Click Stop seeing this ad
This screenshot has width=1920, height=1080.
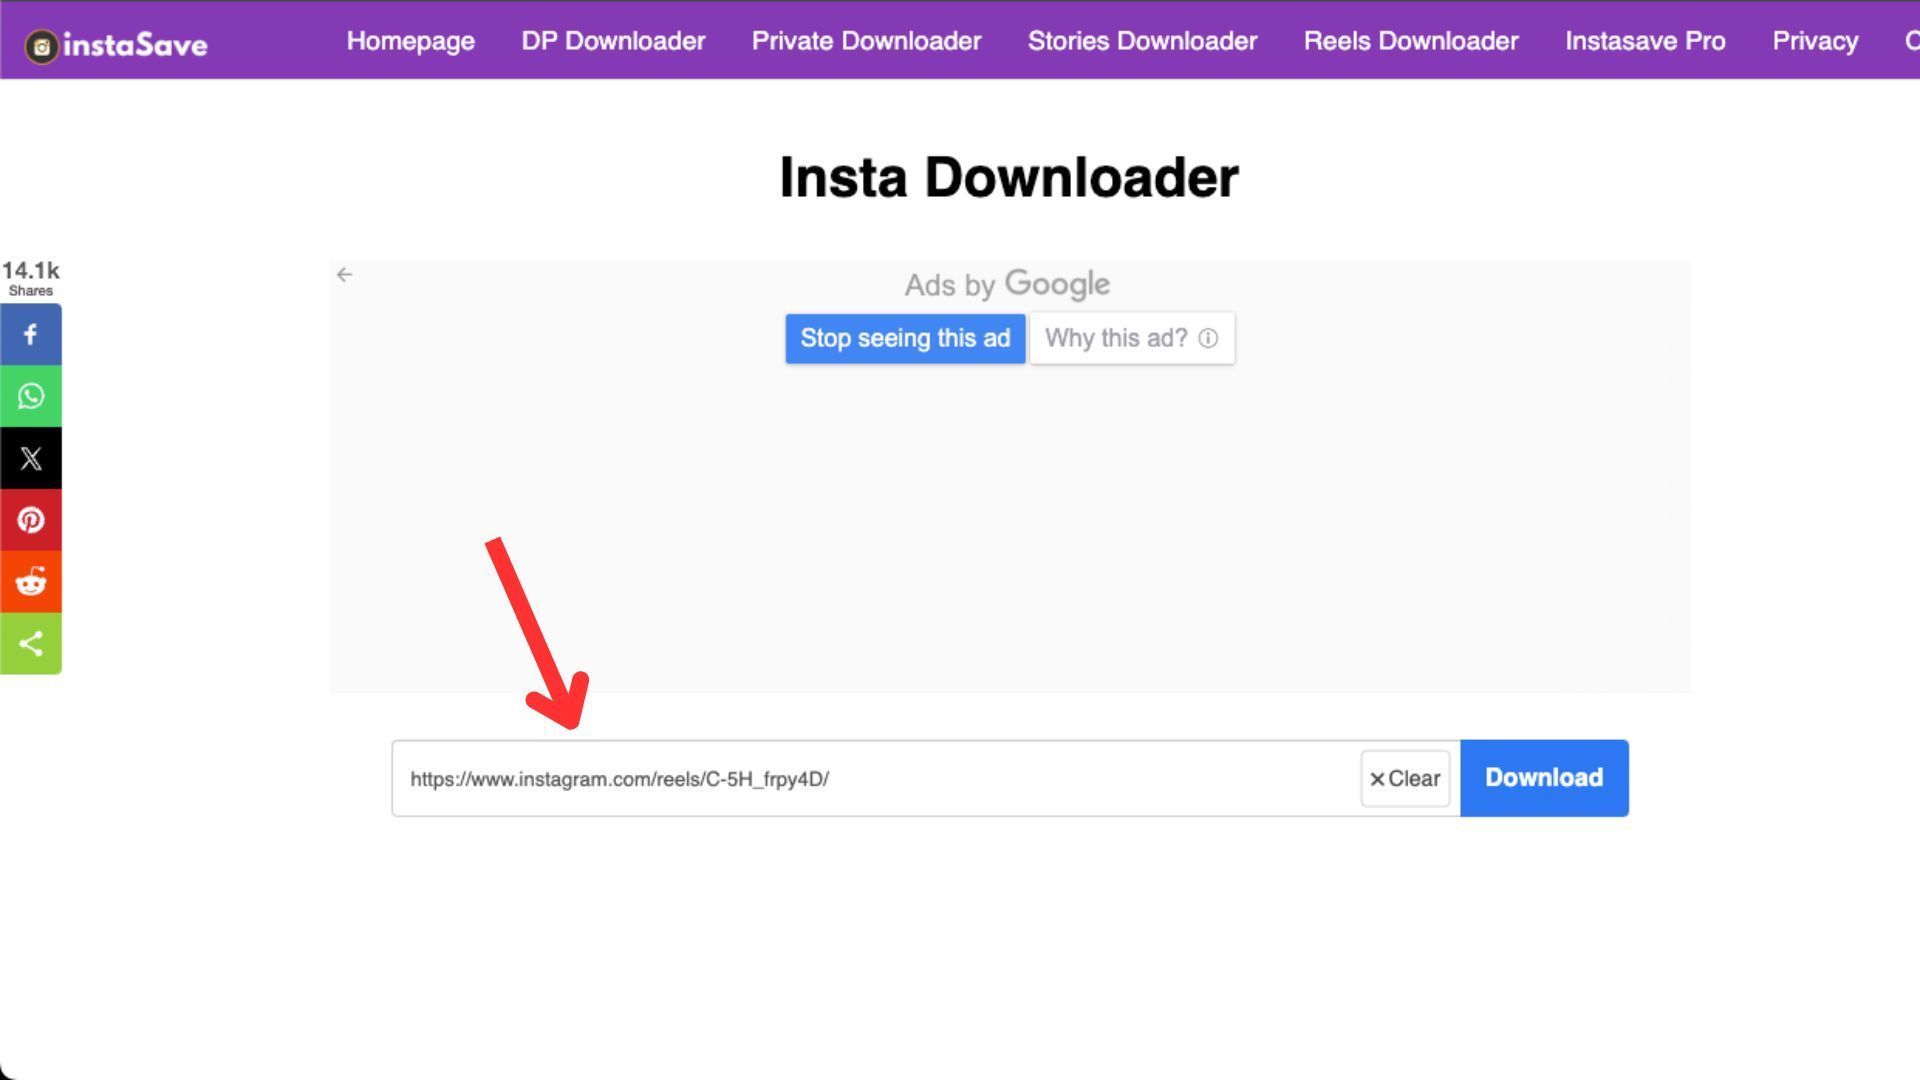click(905, 338)
